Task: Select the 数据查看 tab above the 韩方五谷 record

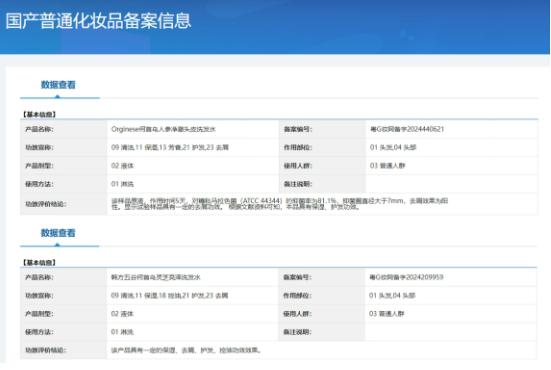Action: 58,233
